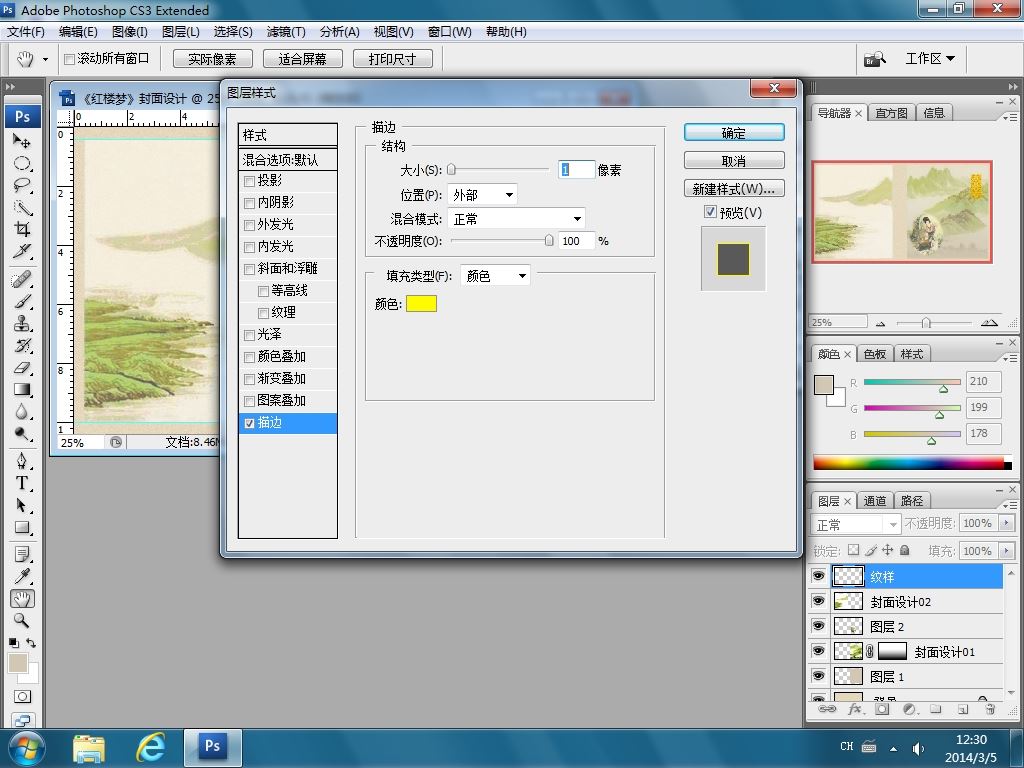1024x768 pixels.
Task: Enable the 内阴影 inner shadow checkbox
Action: pyautogui.click(x=249, y=203)
